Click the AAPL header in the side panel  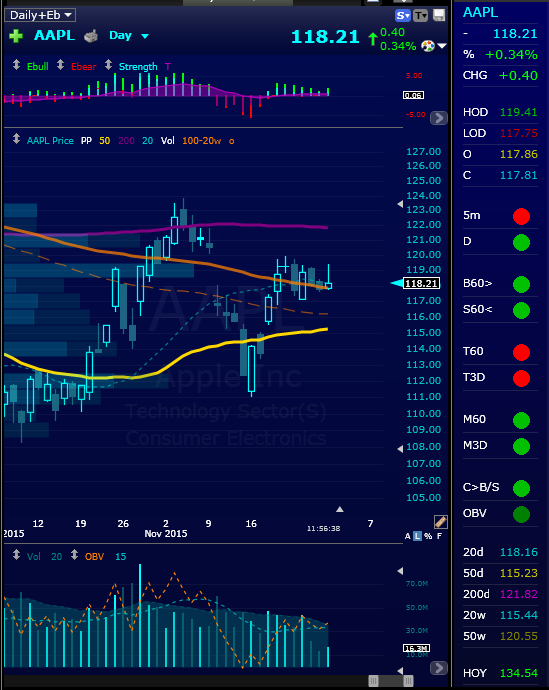pos(480,12)
